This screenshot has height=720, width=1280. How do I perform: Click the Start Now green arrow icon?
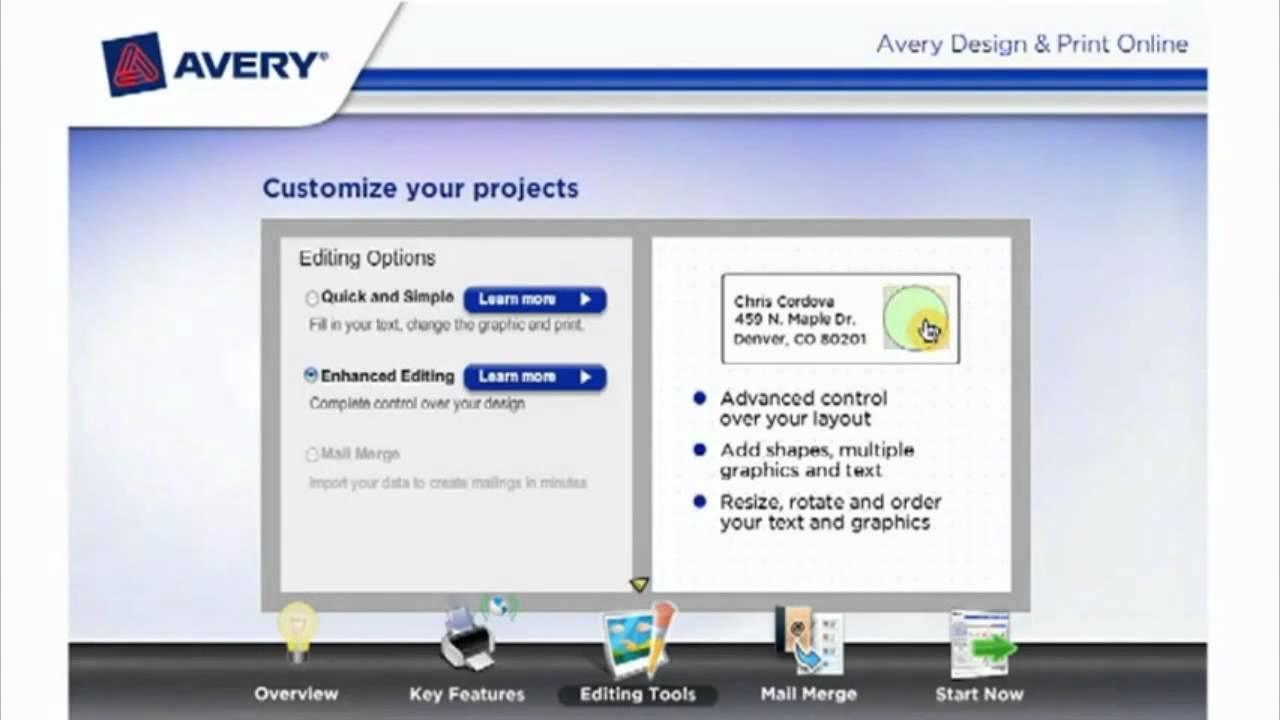pos(982,643)
